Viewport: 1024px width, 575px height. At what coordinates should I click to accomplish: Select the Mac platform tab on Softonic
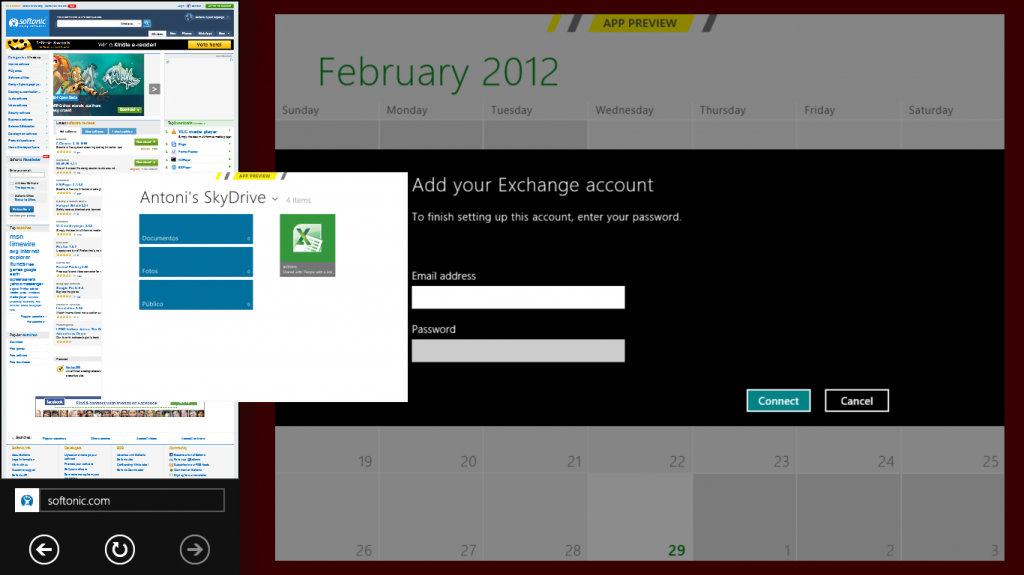tap(173, 33)
